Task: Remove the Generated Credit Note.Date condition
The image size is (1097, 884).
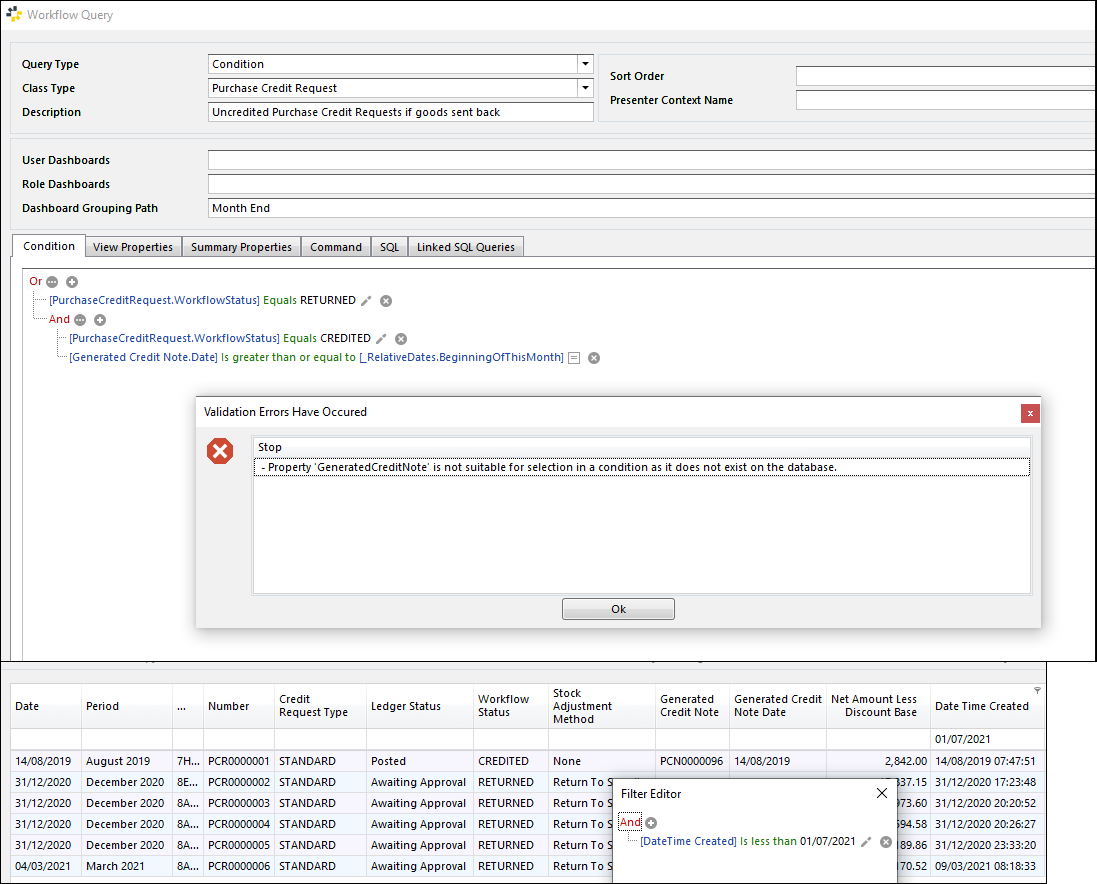Action: (594, 358)
